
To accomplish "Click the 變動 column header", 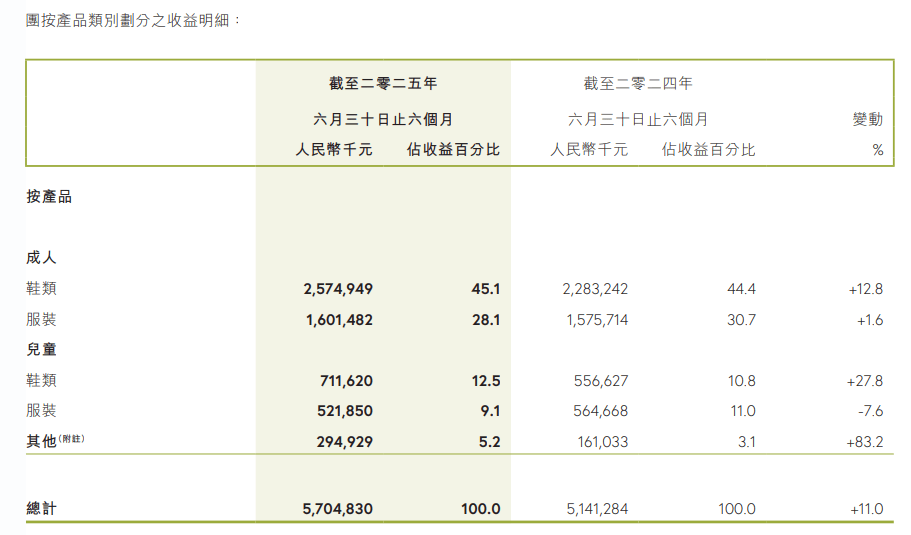I will (867, 119).
